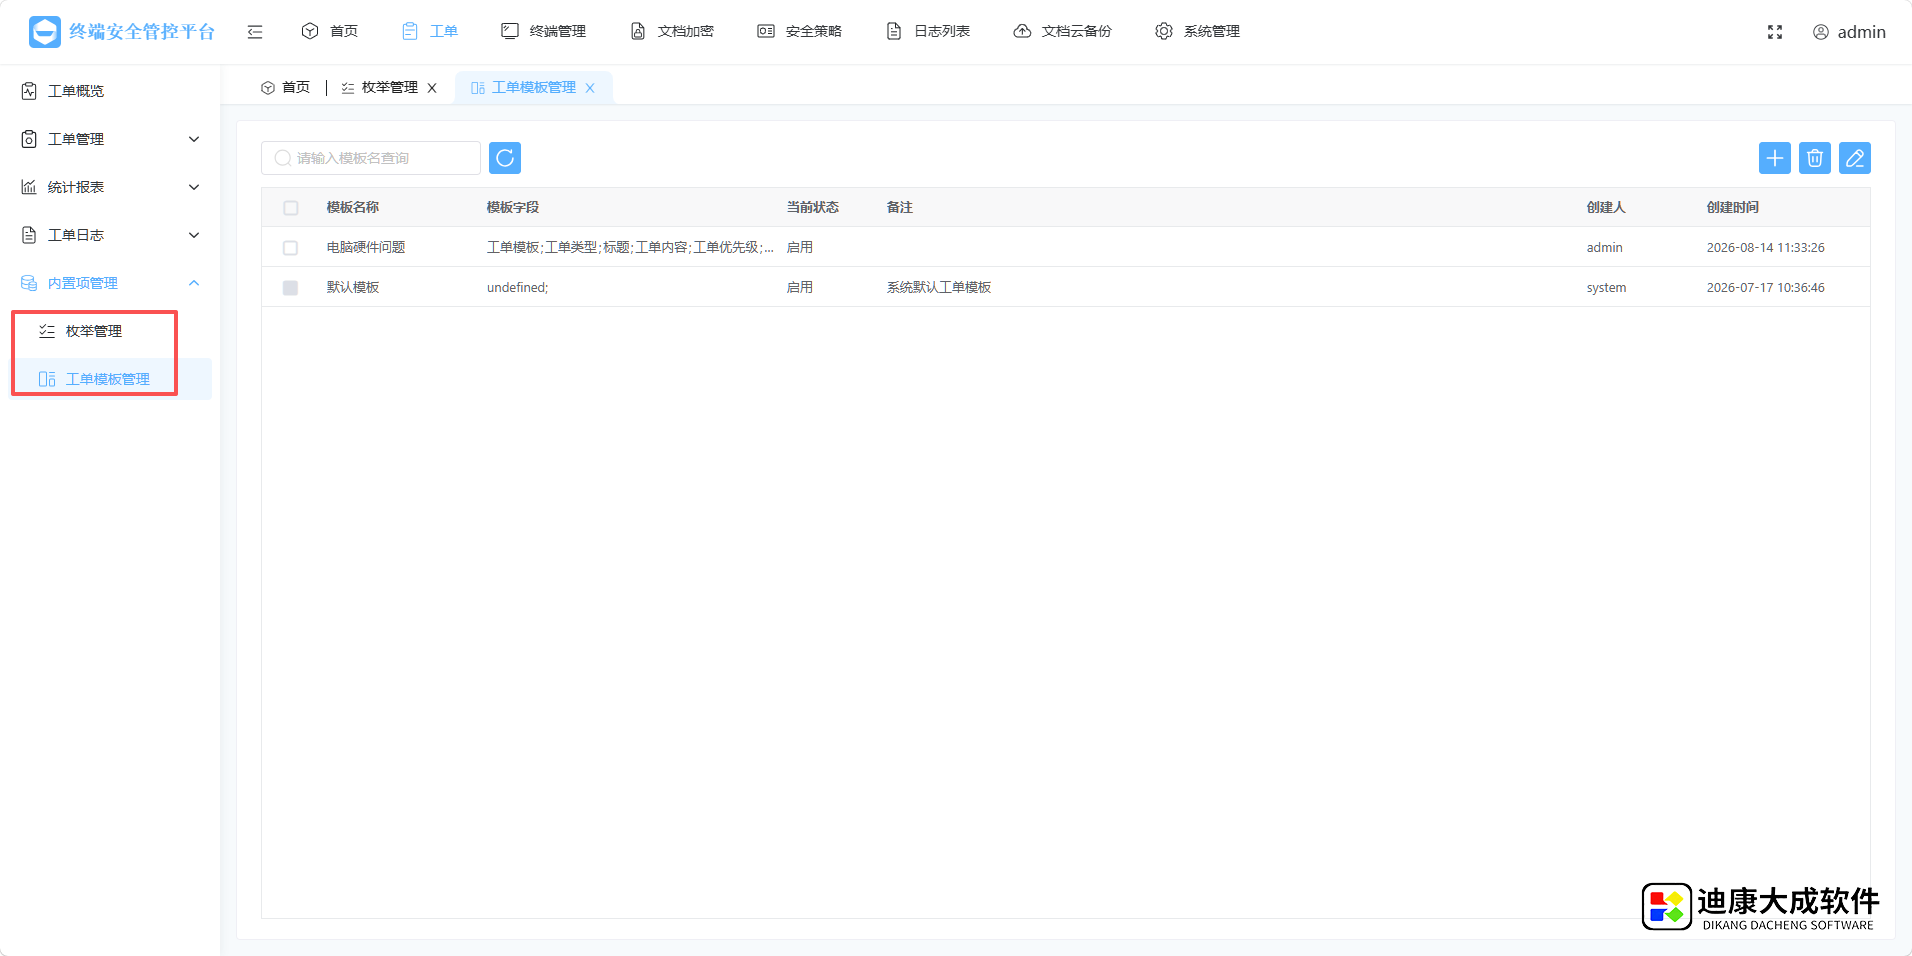Click the 创建时间 column header
Viewport: 1912px width, 956px height.
tap(1733, 207)
